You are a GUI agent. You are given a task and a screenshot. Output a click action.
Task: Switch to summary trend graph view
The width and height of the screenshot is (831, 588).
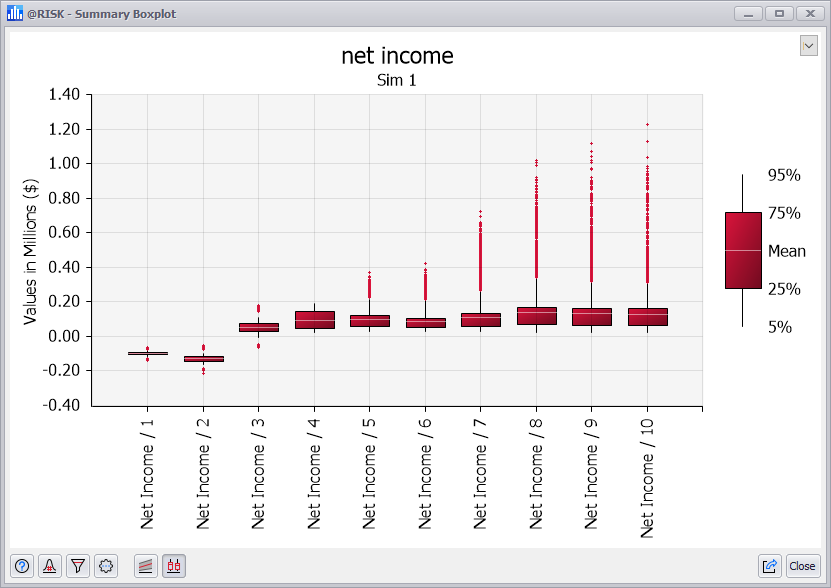146,566
